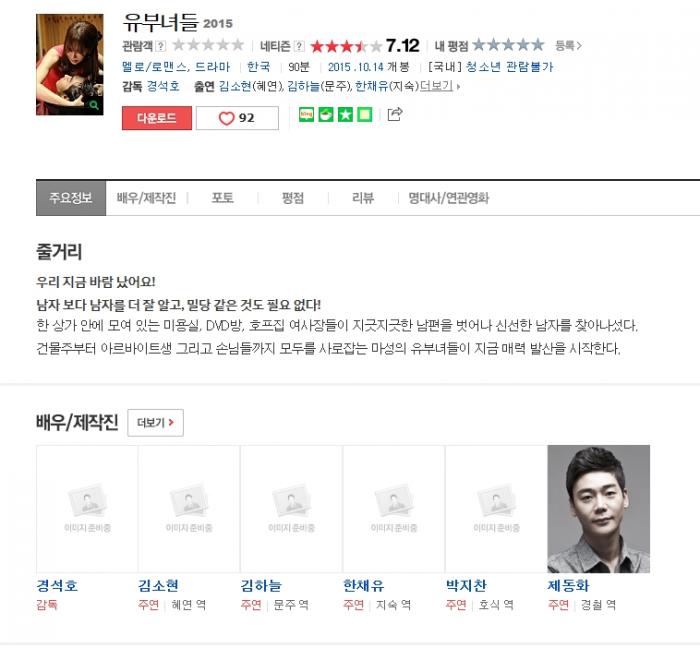
Task: Switch to the 포토 tab
Action: click(222, 198)
